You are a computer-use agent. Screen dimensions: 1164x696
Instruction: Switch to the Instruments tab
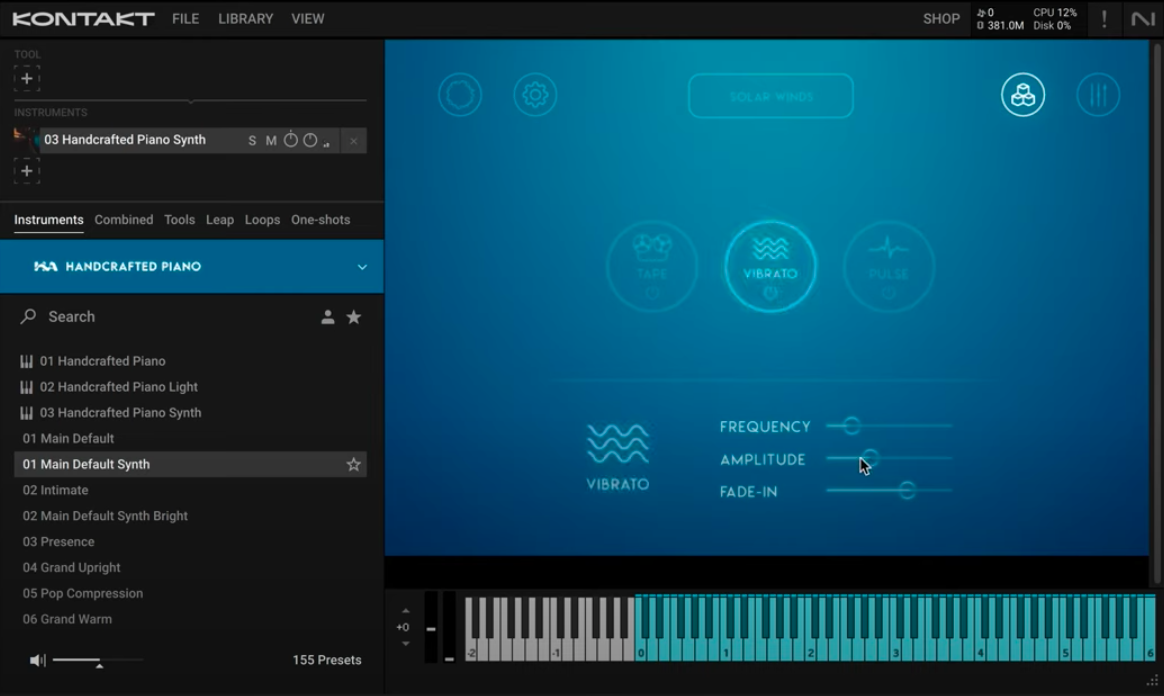coord(49,220)
